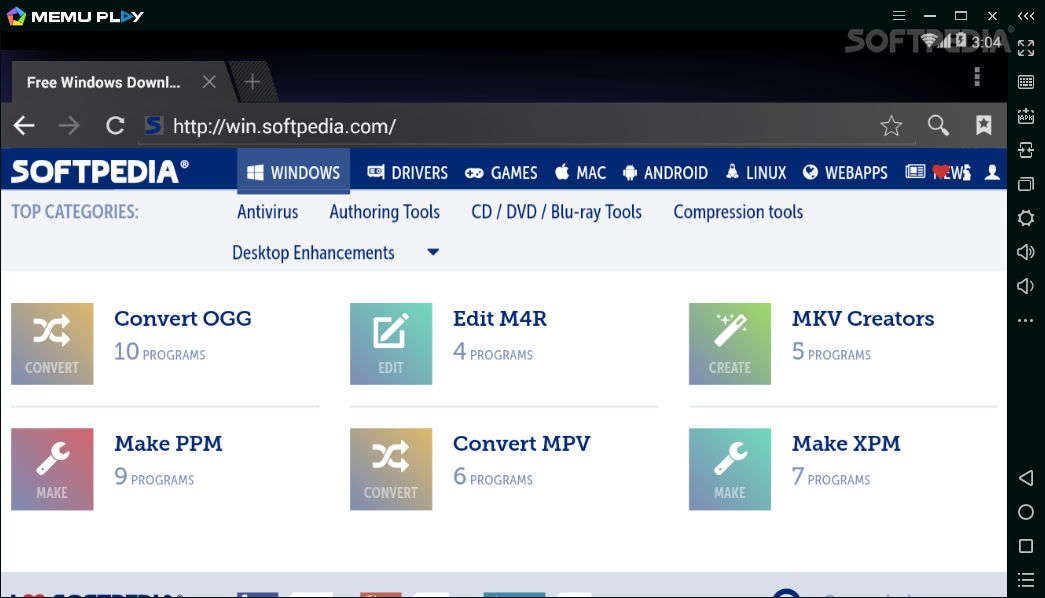Open the WEBAPPS section
Image resolution: width=1045 pixels, height=598 pixels.
click(845, 173)
